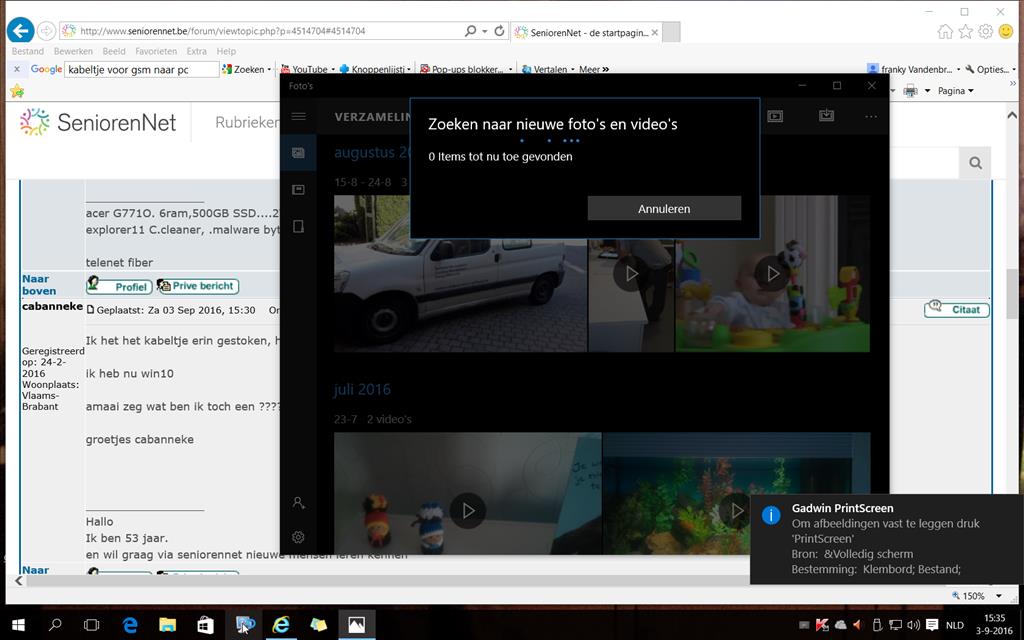The width and height of the screenshot is (1024, 640).
Task: Open the Beeld menu
Action: 114,51
